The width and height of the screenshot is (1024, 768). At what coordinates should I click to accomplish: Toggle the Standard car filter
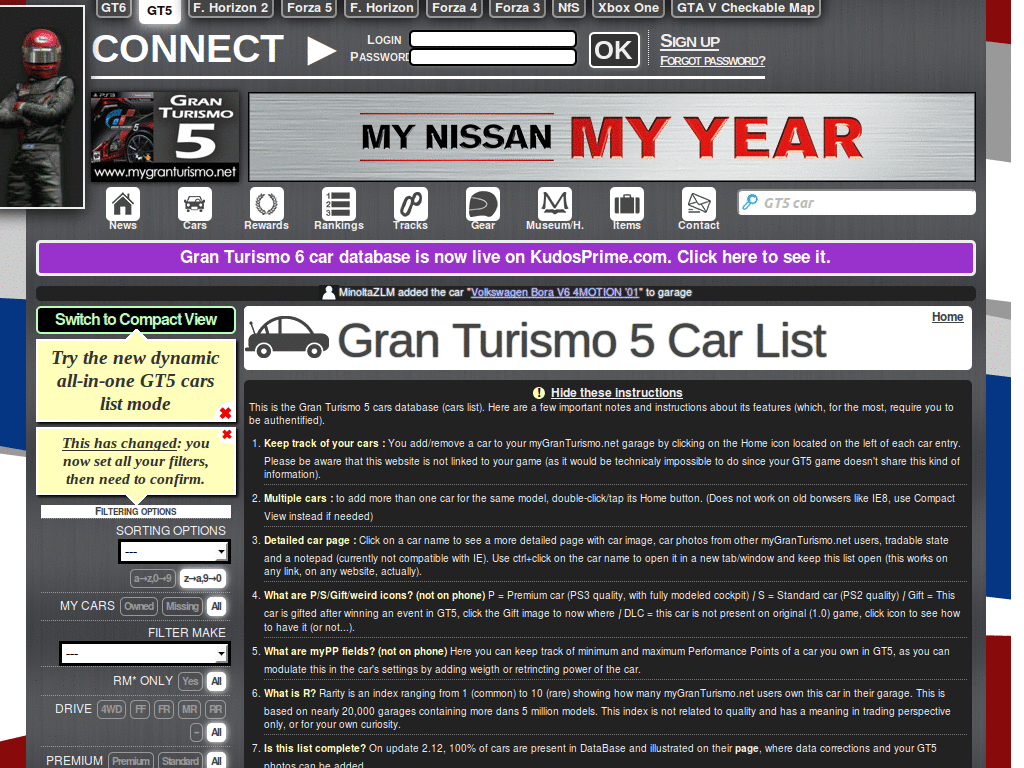pyautogui.click(x=180, y=761)
